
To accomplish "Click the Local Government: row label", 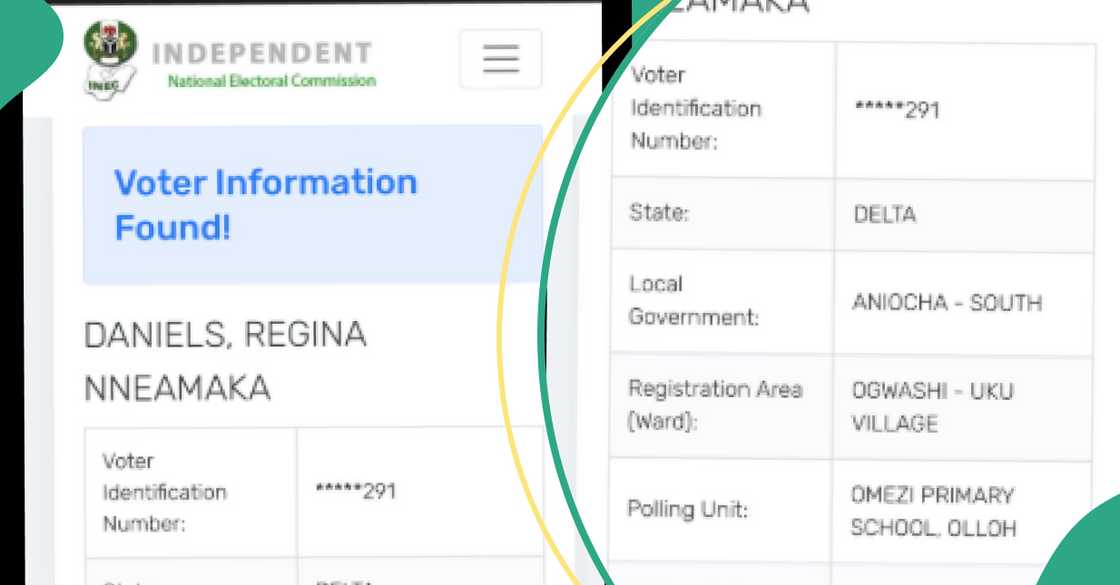I will pos(693,301).
